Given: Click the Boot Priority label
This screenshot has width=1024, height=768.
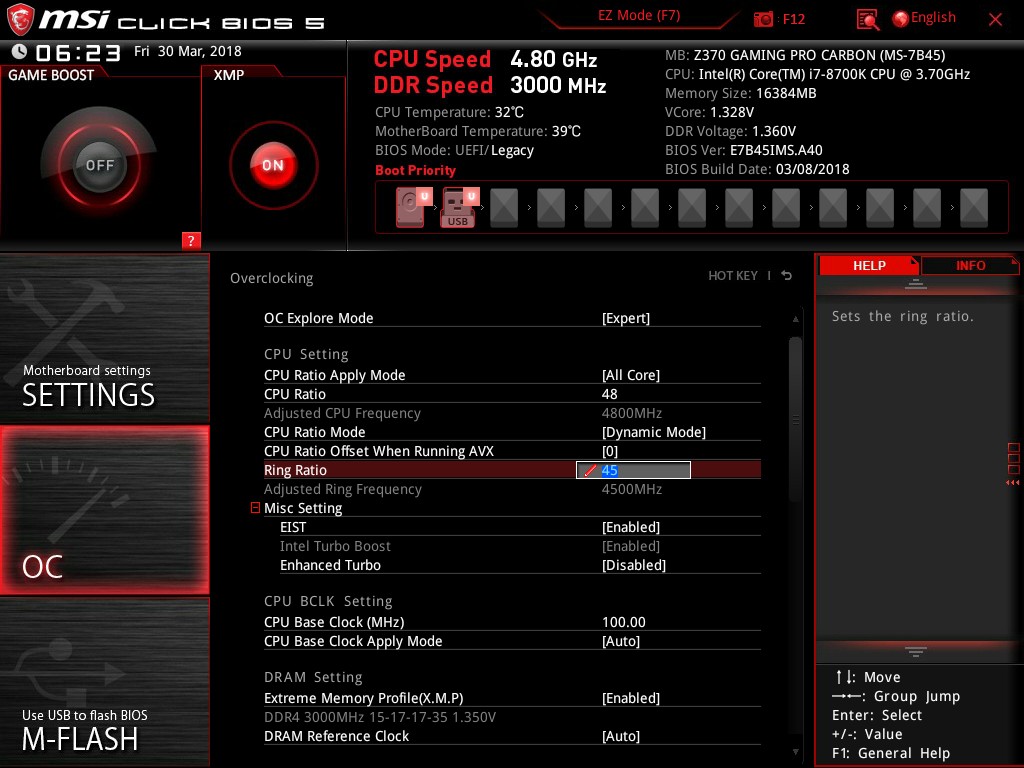Looking at the screenshot, I should click(415, 170).
